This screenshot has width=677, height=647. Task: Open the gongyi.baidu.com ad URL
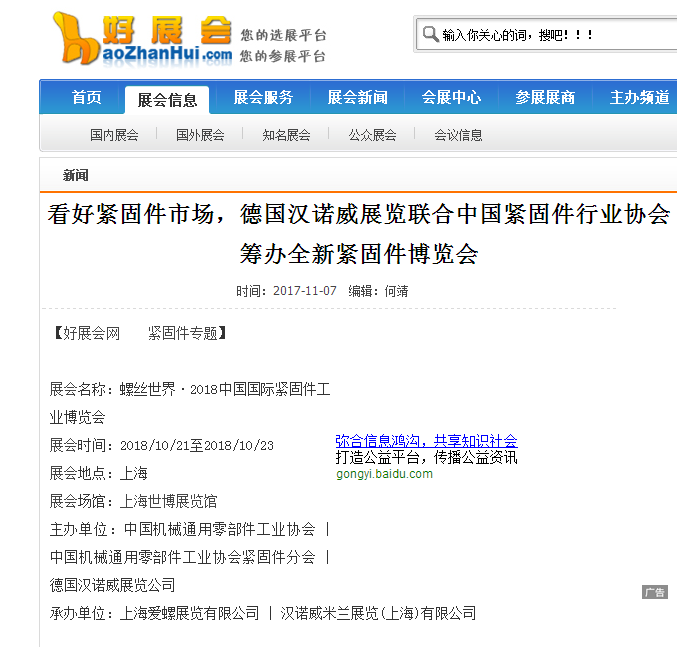[x=384, y=474]
